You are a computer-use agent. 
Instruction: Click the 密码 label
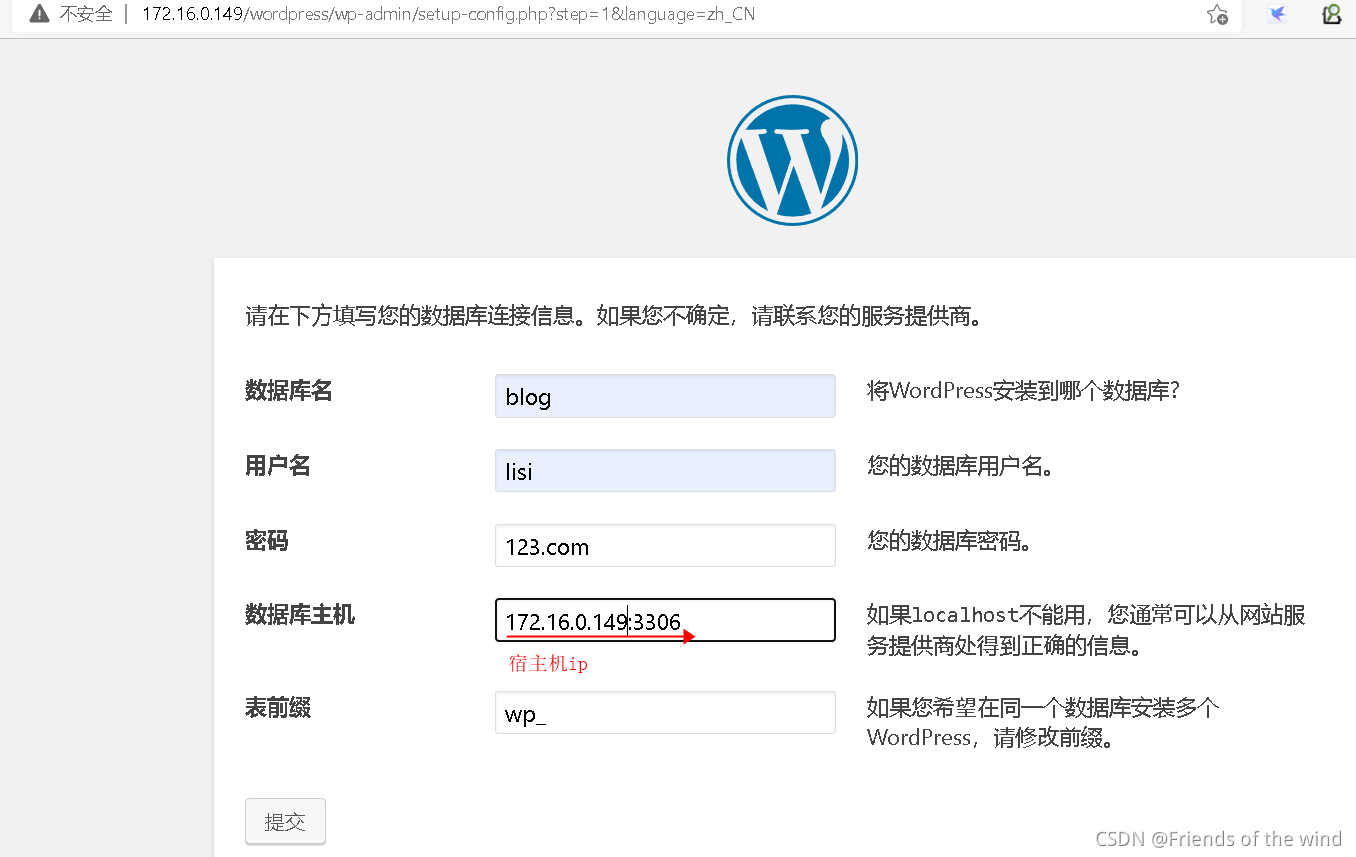coord(267,541)
